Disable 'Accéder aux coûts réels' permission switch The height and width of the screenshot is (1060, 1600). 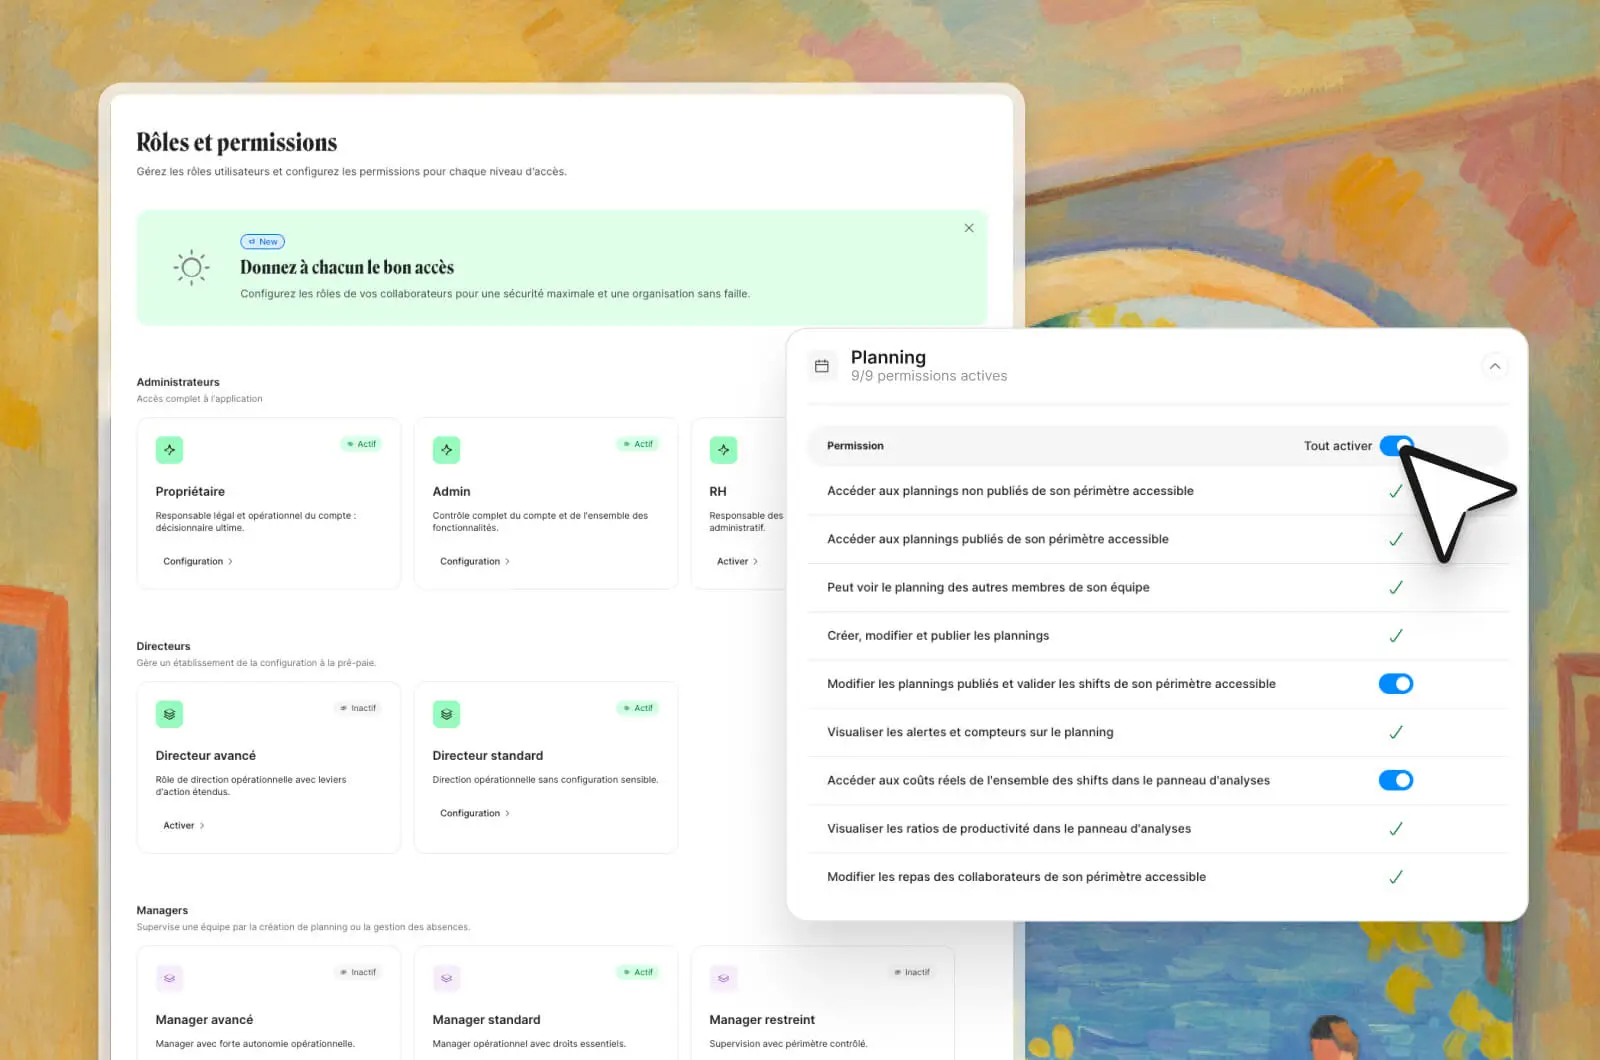coord(1396,780)
